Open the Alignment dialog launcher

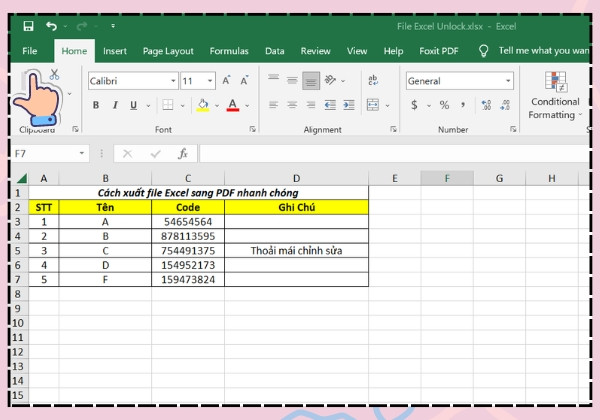[393, 129]
